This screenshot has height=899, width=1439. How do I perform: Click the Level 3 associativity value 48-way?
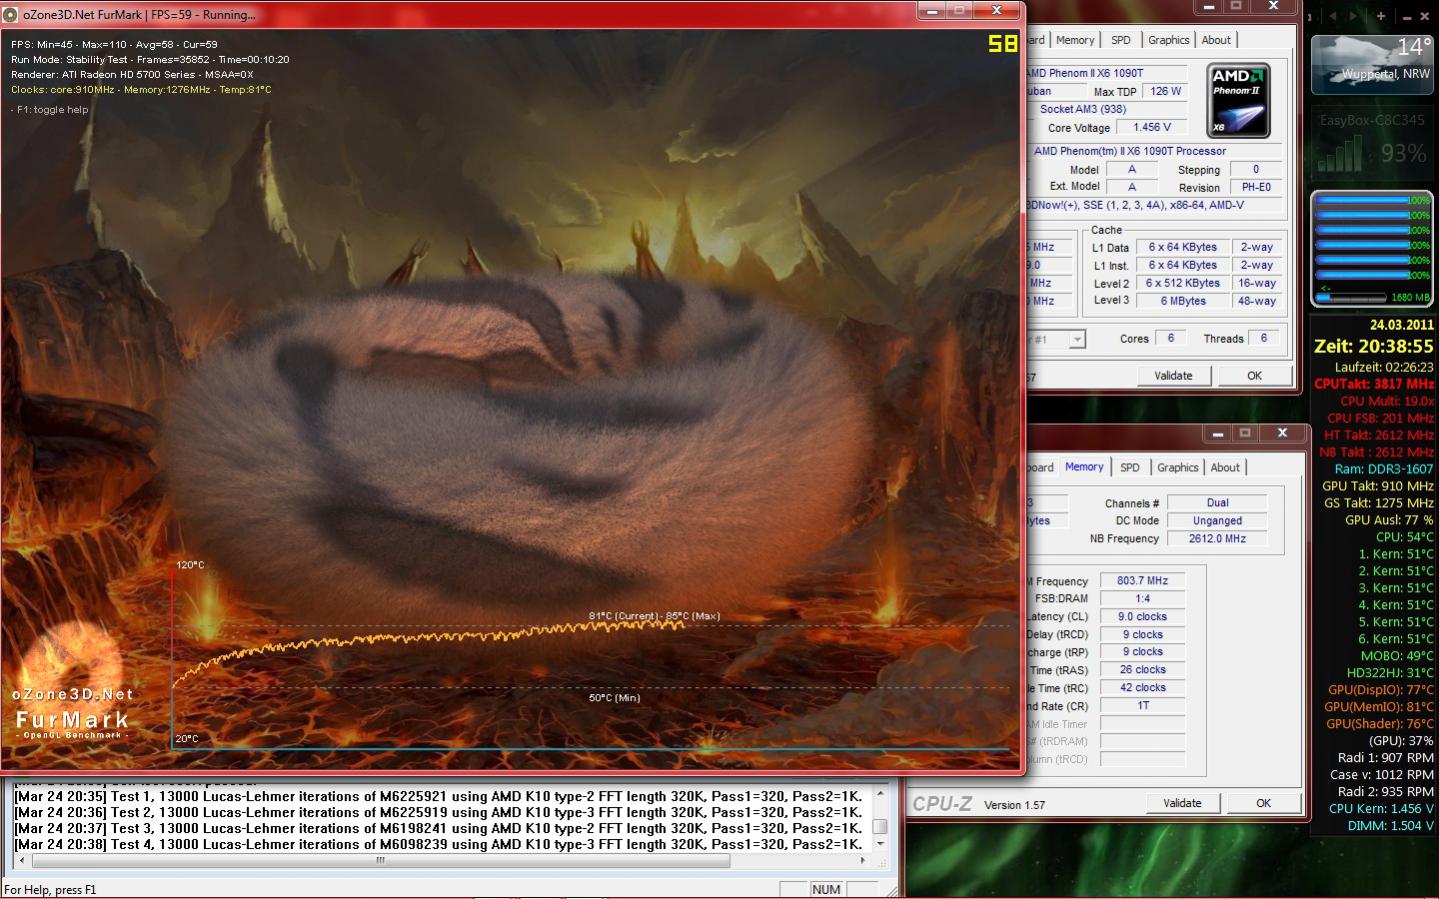1257,300
